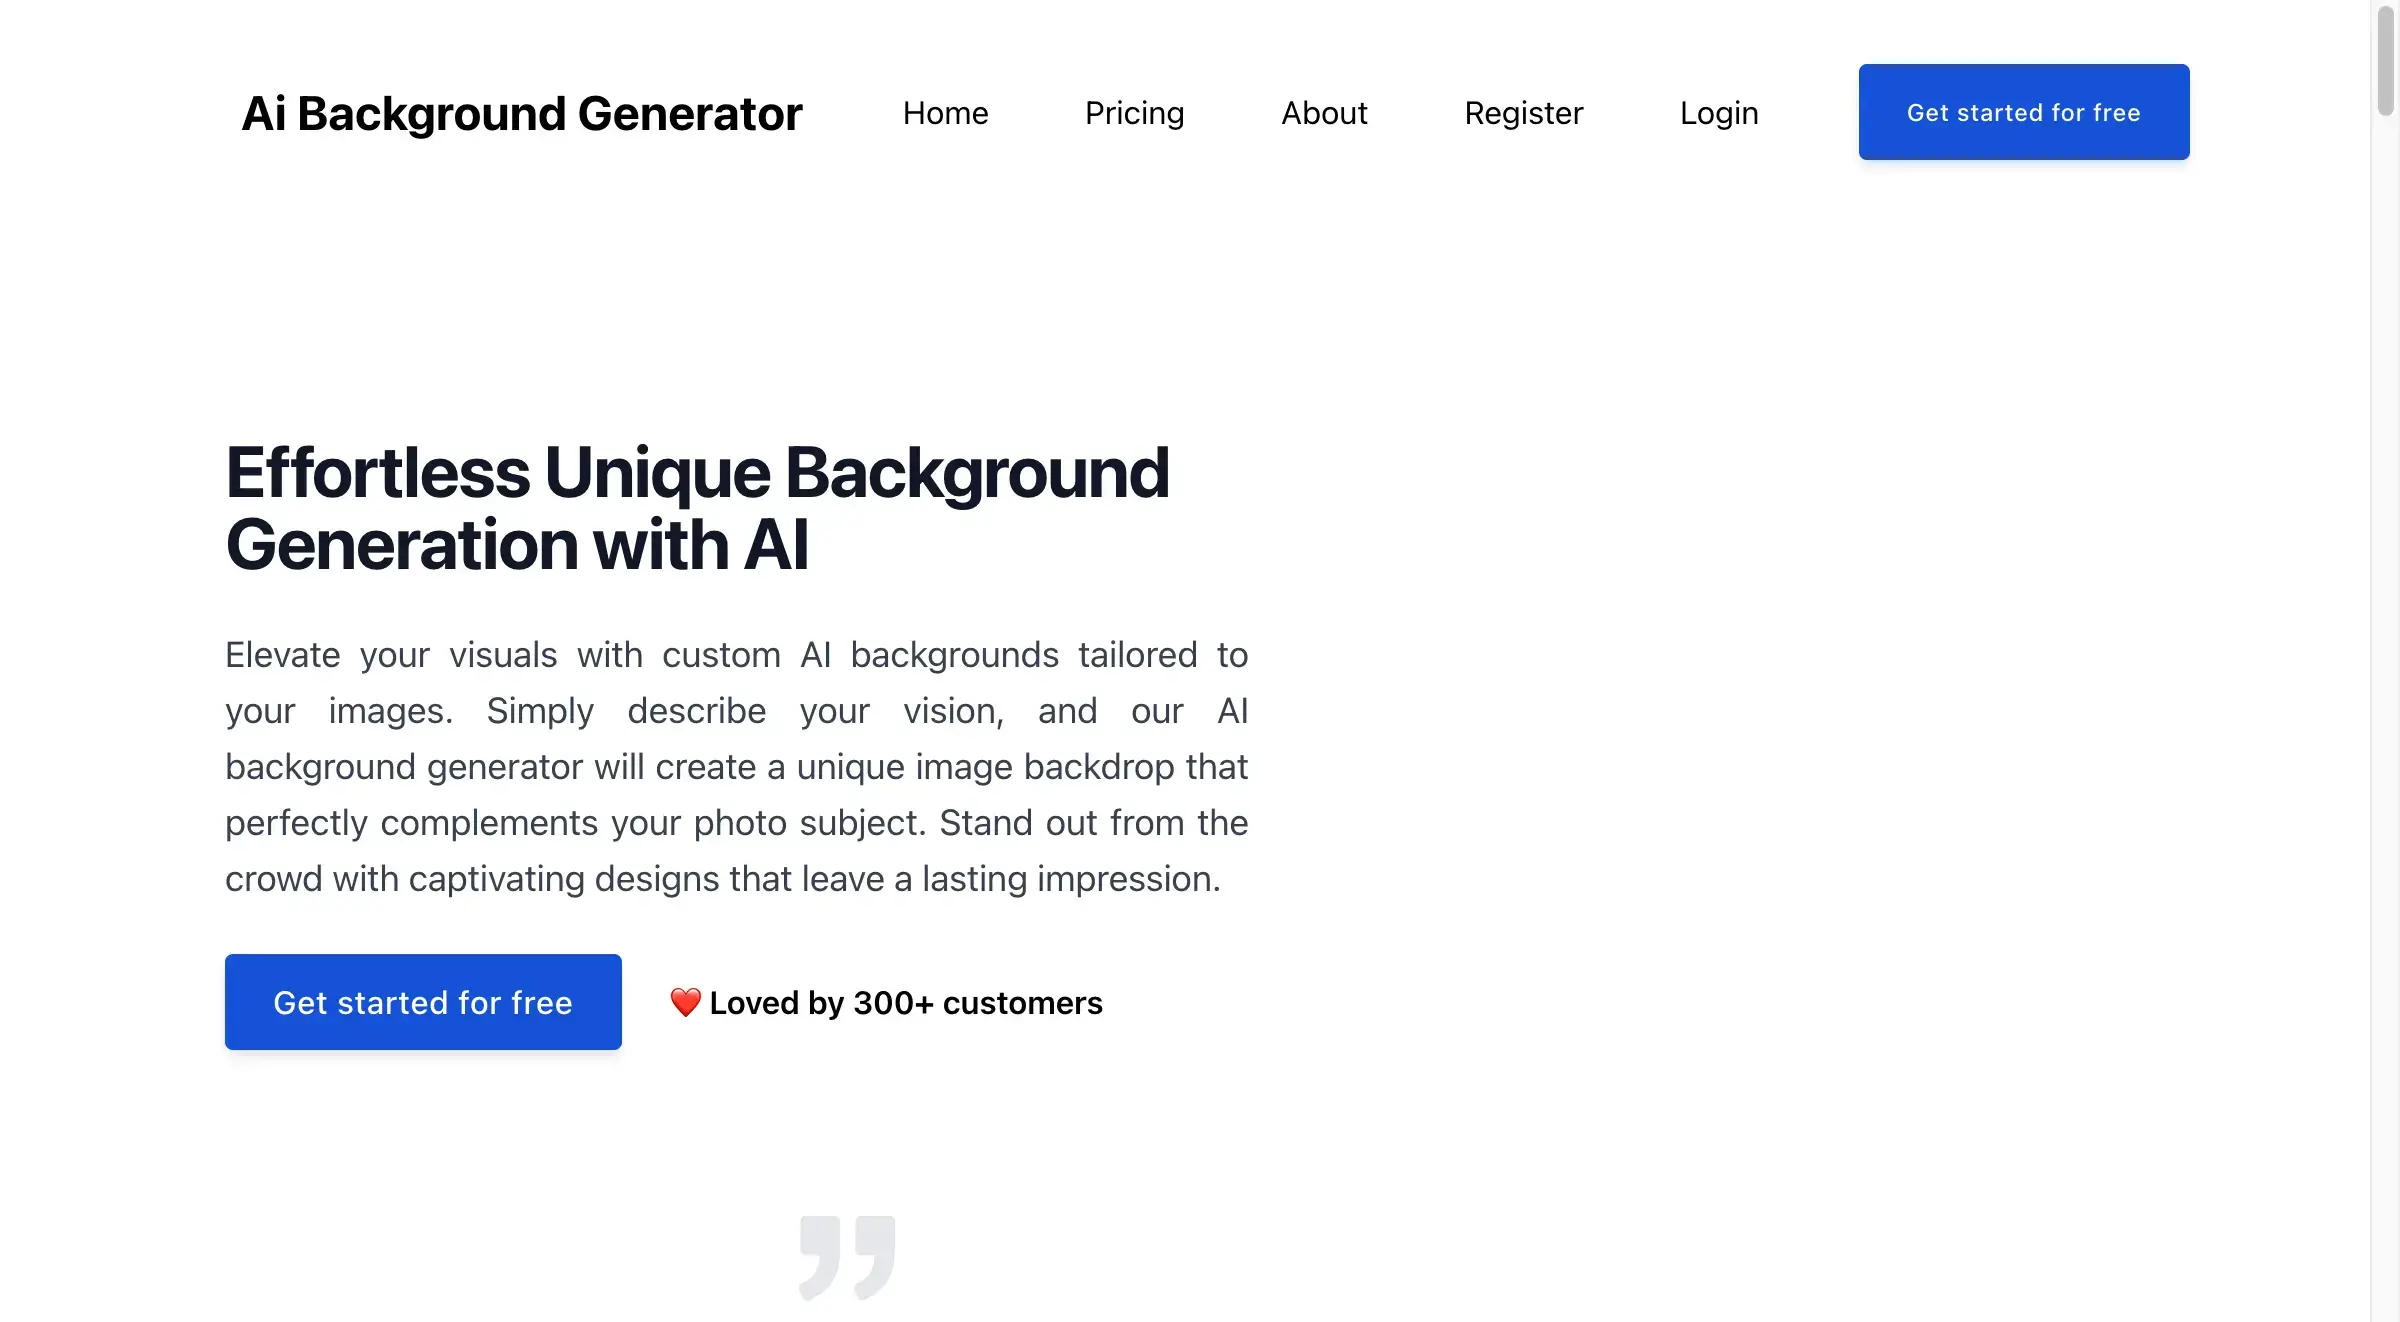Toggle the Register account expander
This screenshot has width=2400, height=1322.
click(1523, 111)
